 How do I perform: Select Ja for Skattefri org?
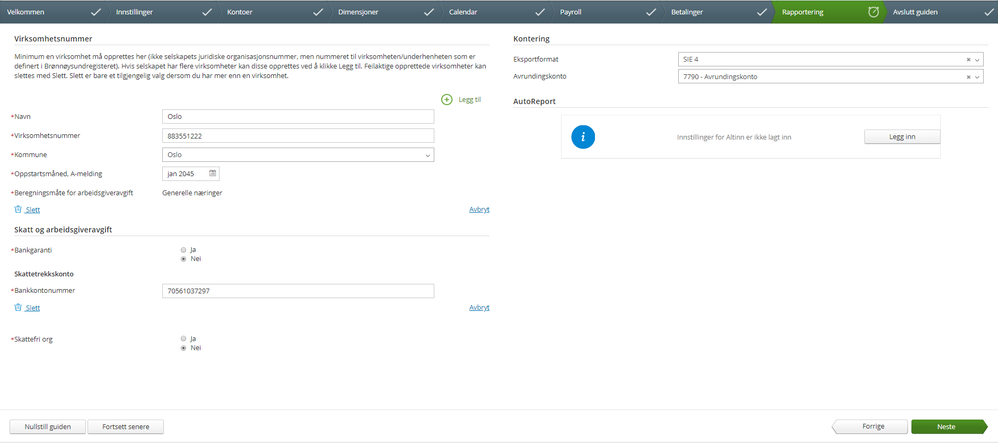click(183, 339)
